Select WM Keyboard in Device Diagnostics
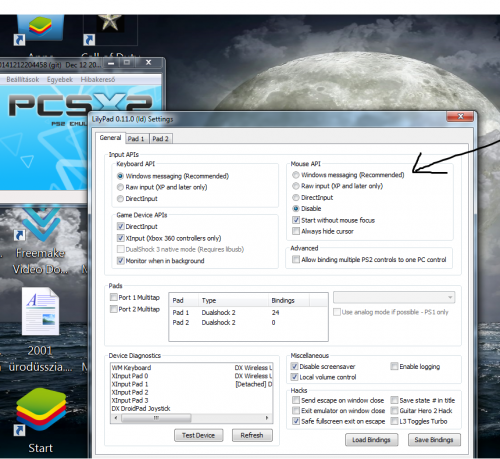 131,368
